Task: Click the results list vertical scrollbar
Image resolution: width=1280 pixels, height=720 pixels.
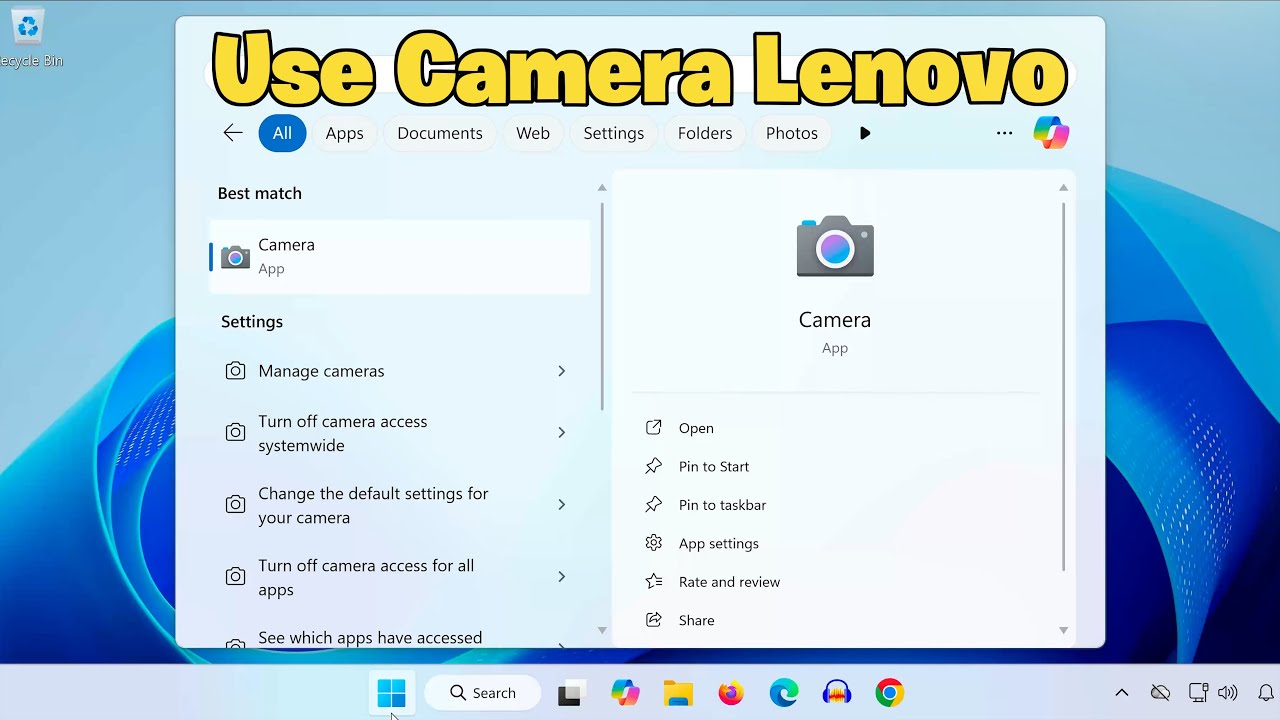Action: [602, 306]
